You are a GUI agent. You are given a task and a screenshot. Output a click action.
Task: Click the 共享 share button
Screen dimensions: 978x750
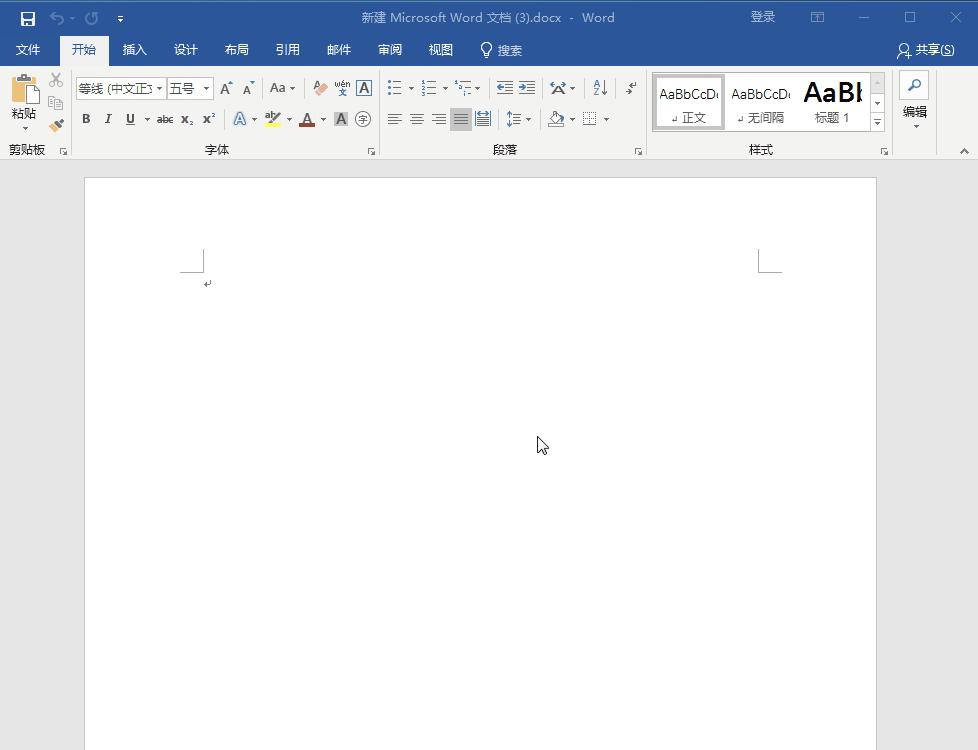point(925,50)
